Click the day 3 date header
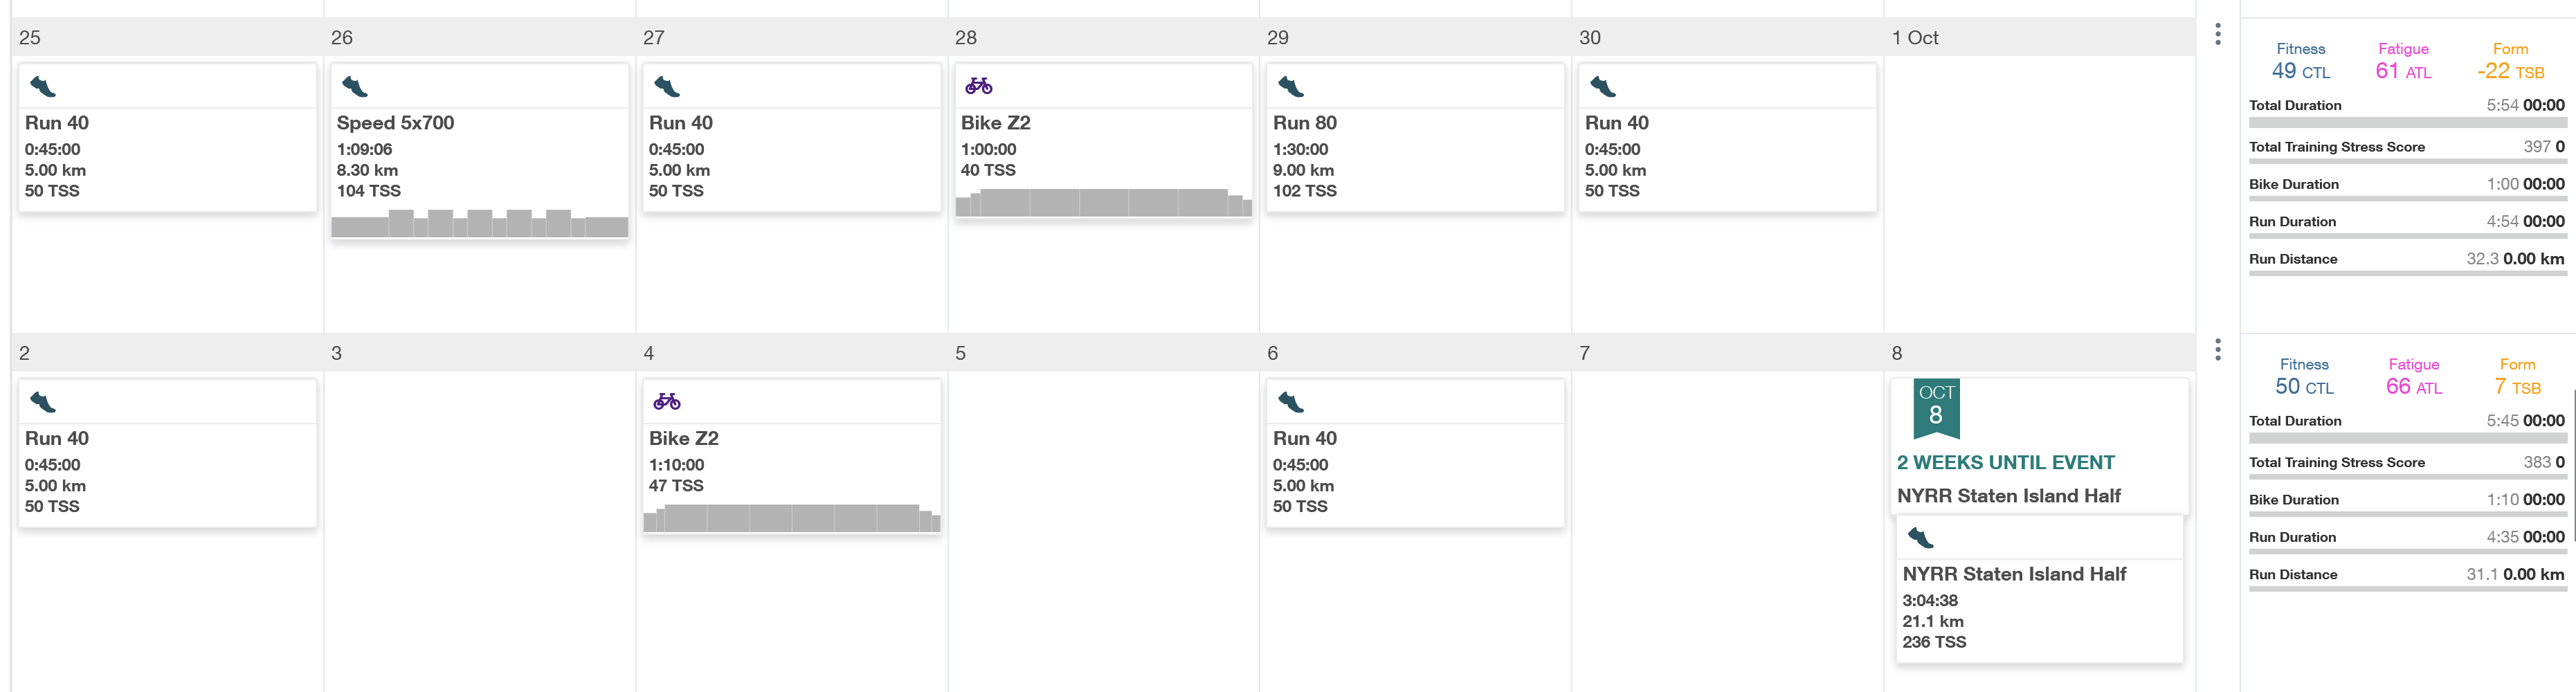This screenshot has width=2576, height=692. [x=337, y=353]
